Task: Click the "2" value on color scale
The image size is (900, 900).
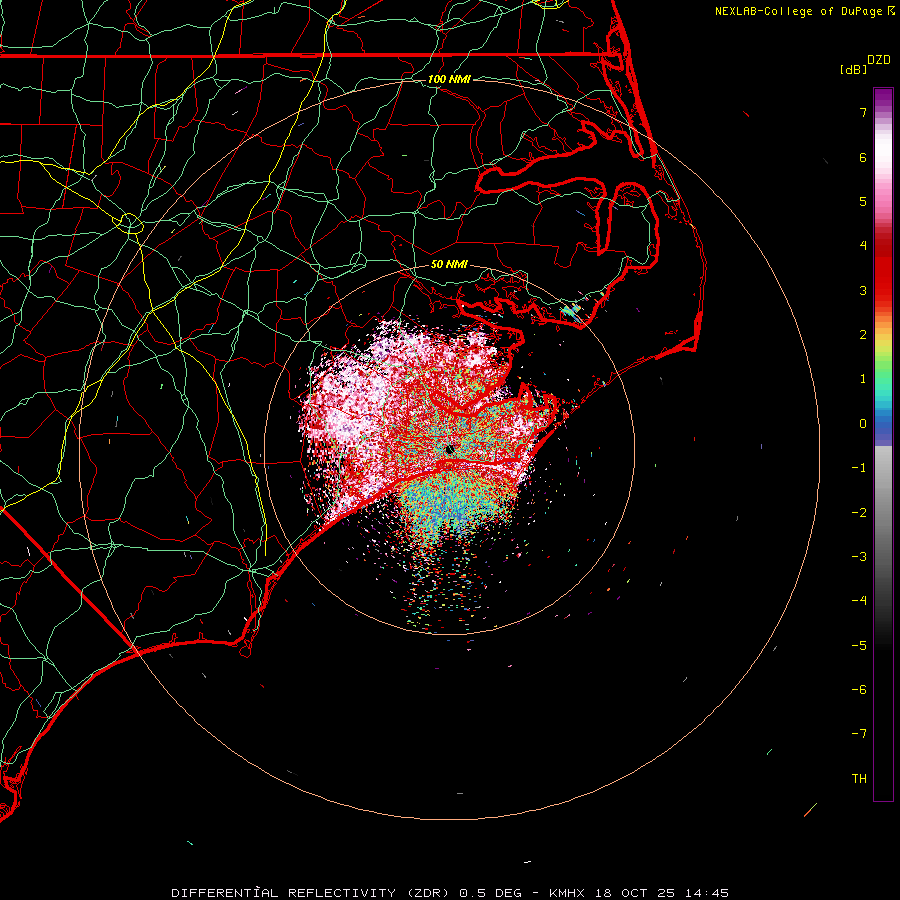Action: (x=863, y=335)
